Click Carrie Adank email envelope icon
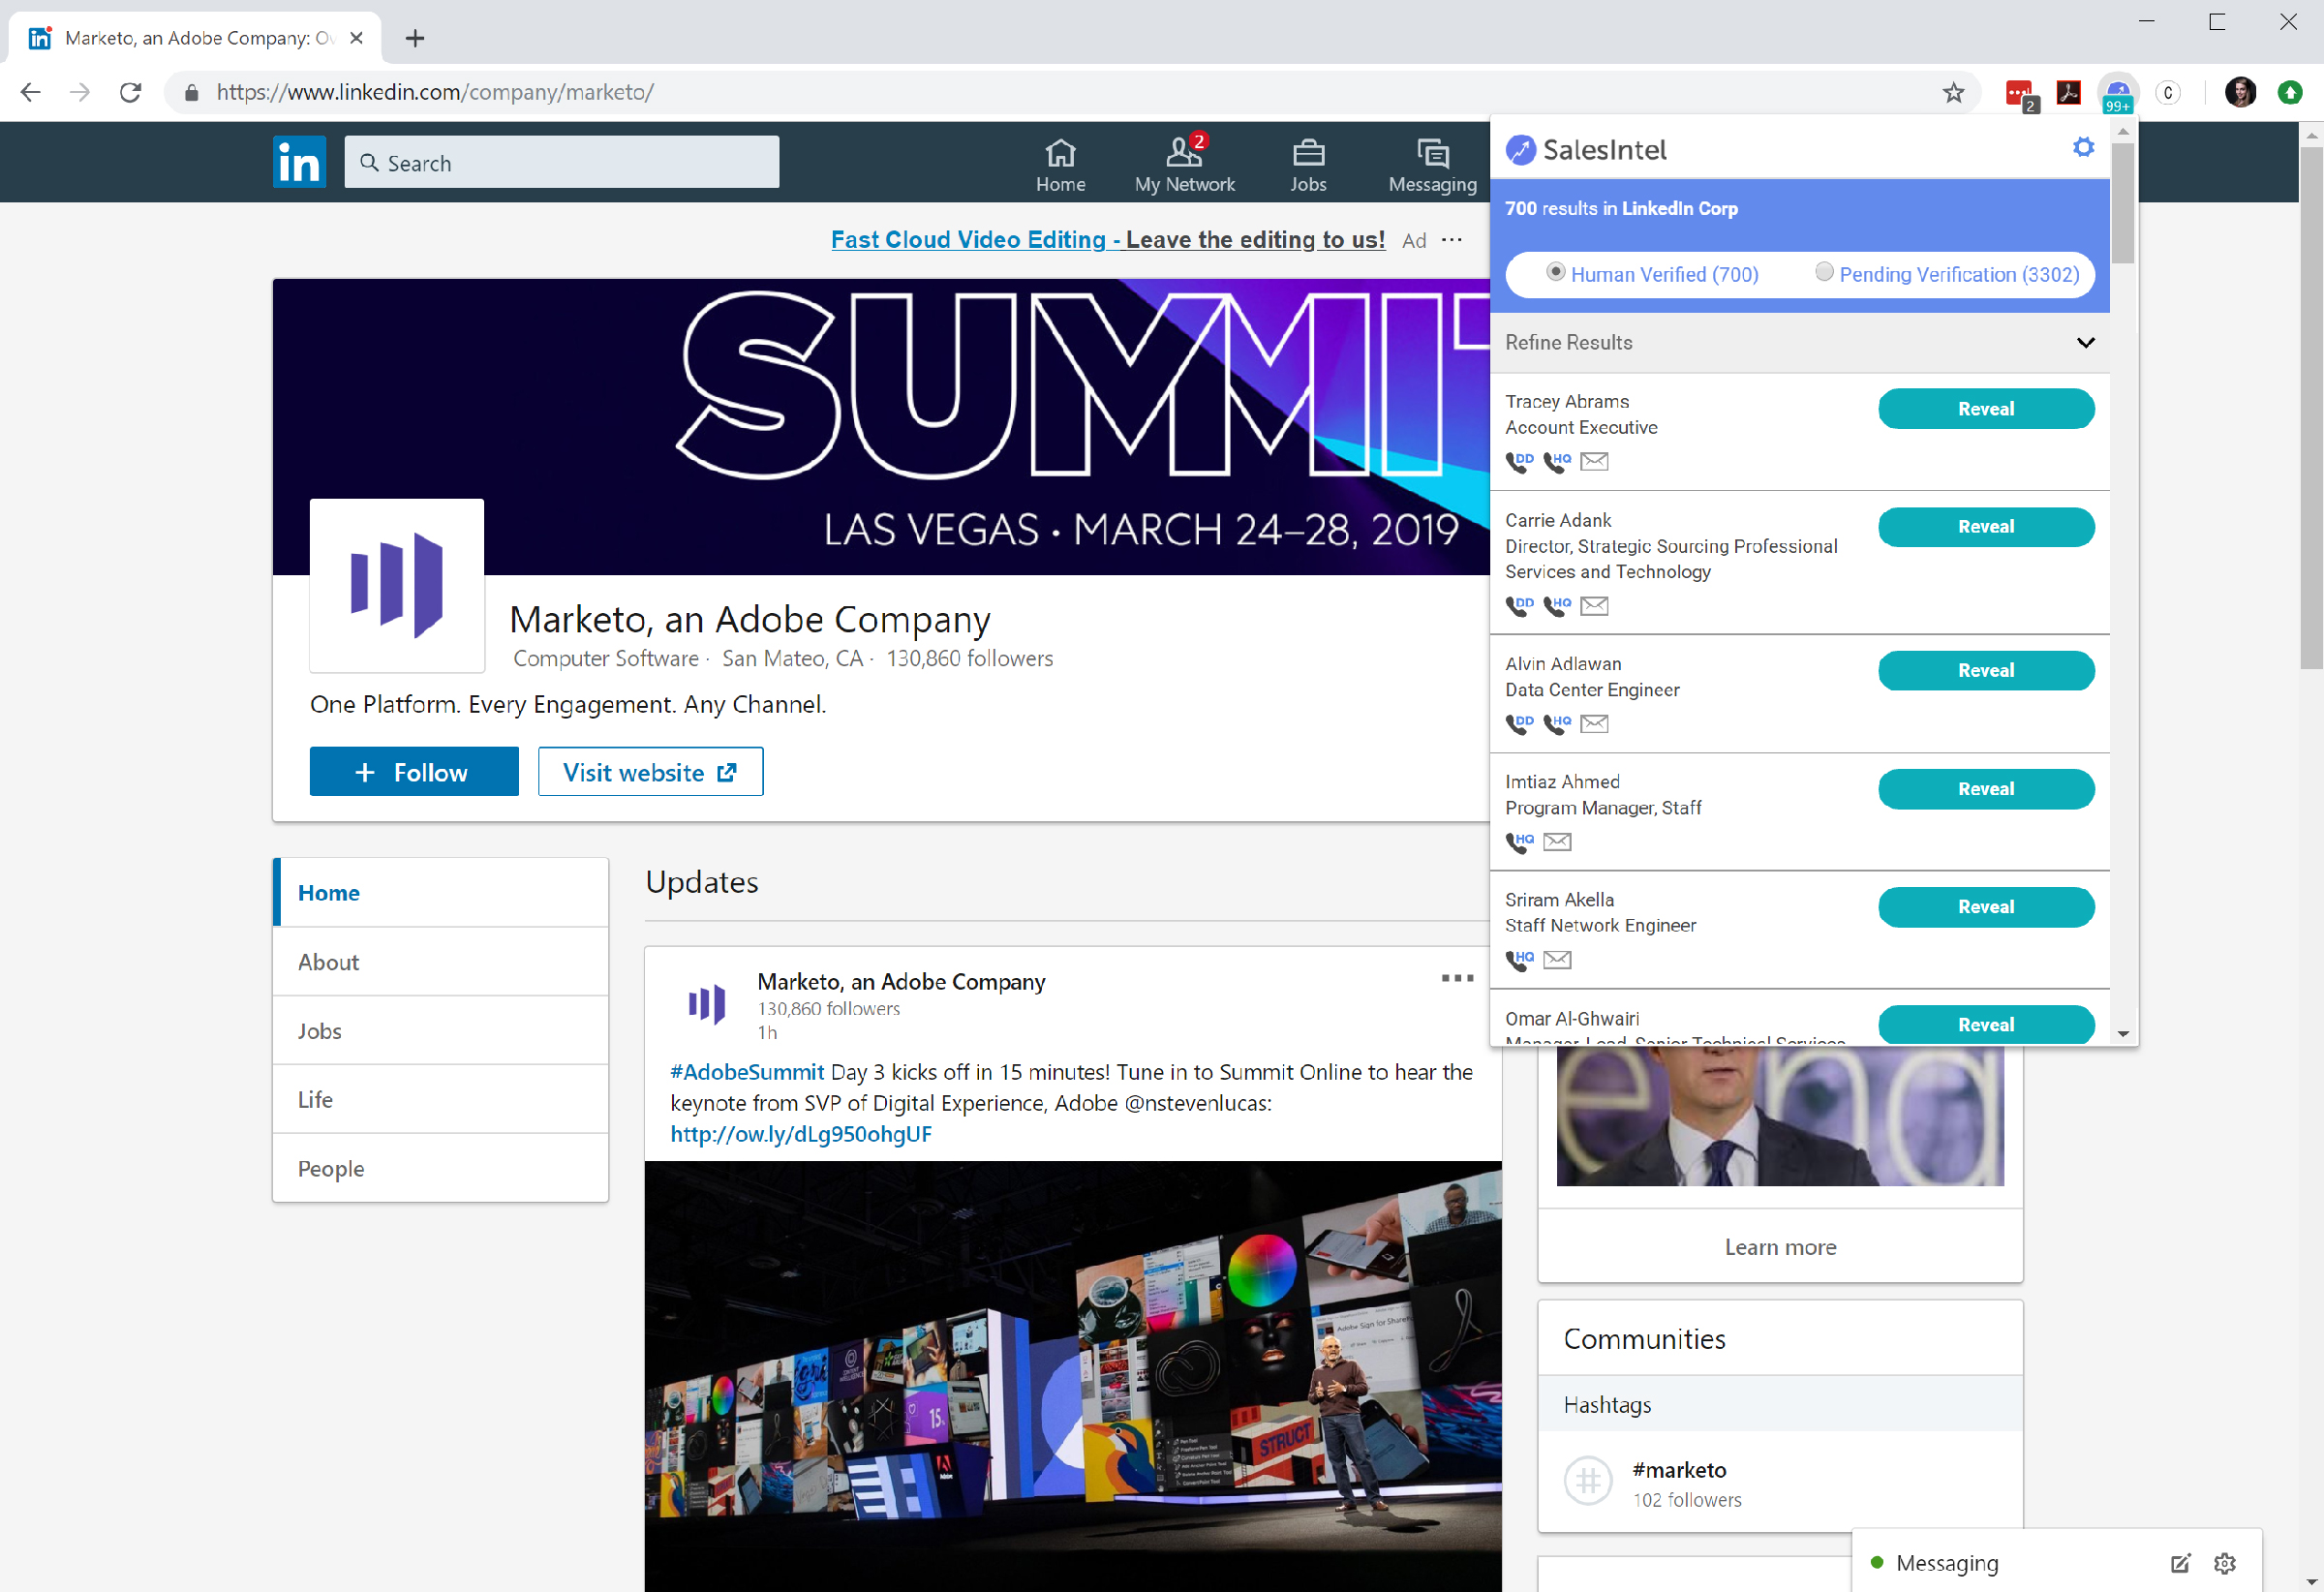This screenshot has height=1592, width=2324. [x=1594, y=605]
